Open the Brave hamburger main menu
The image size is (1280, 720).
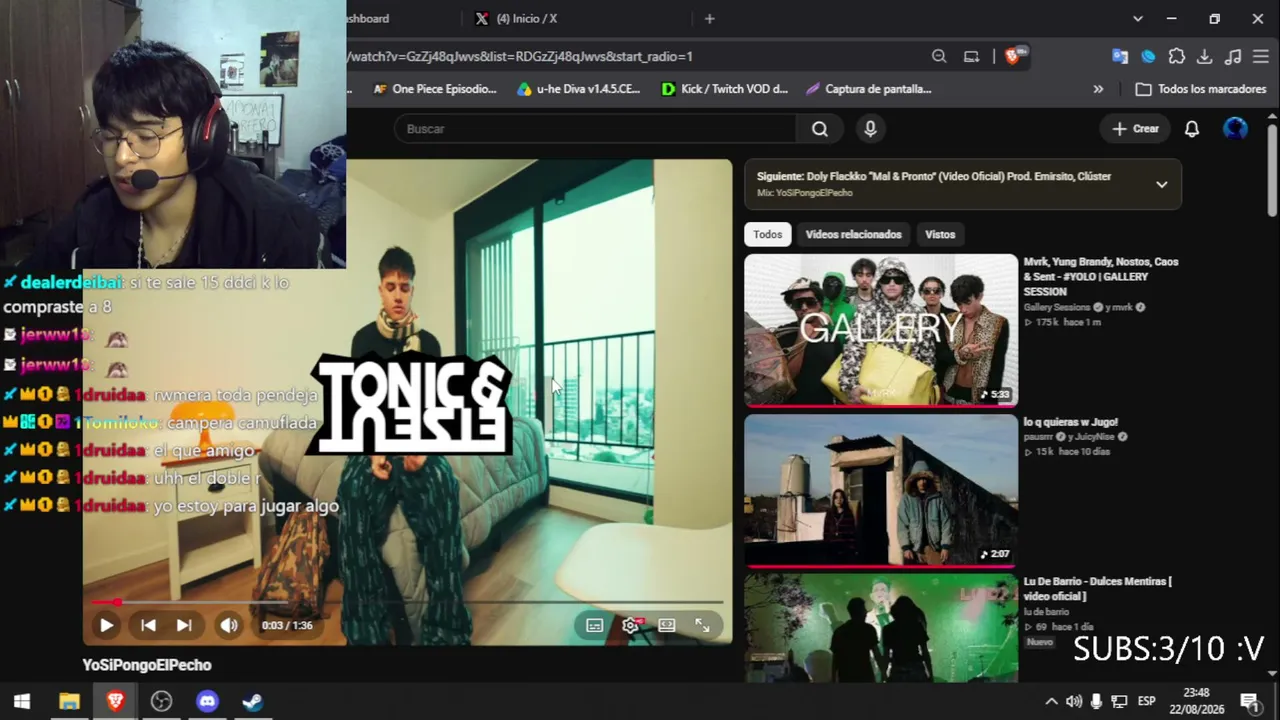[x=1261, y=57]
